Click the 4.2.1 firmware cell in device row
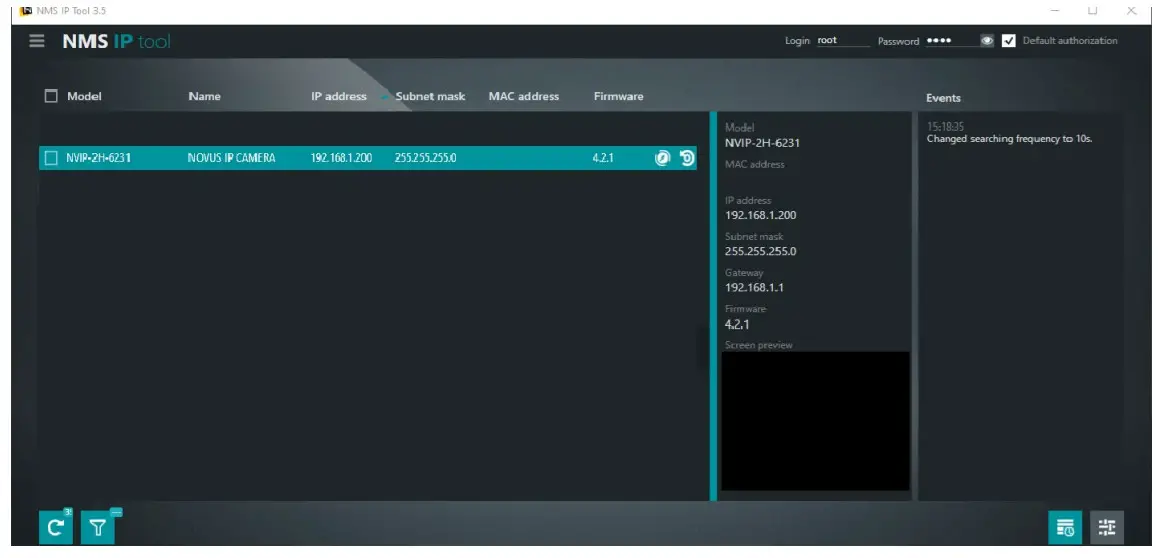 pos(603,158)
